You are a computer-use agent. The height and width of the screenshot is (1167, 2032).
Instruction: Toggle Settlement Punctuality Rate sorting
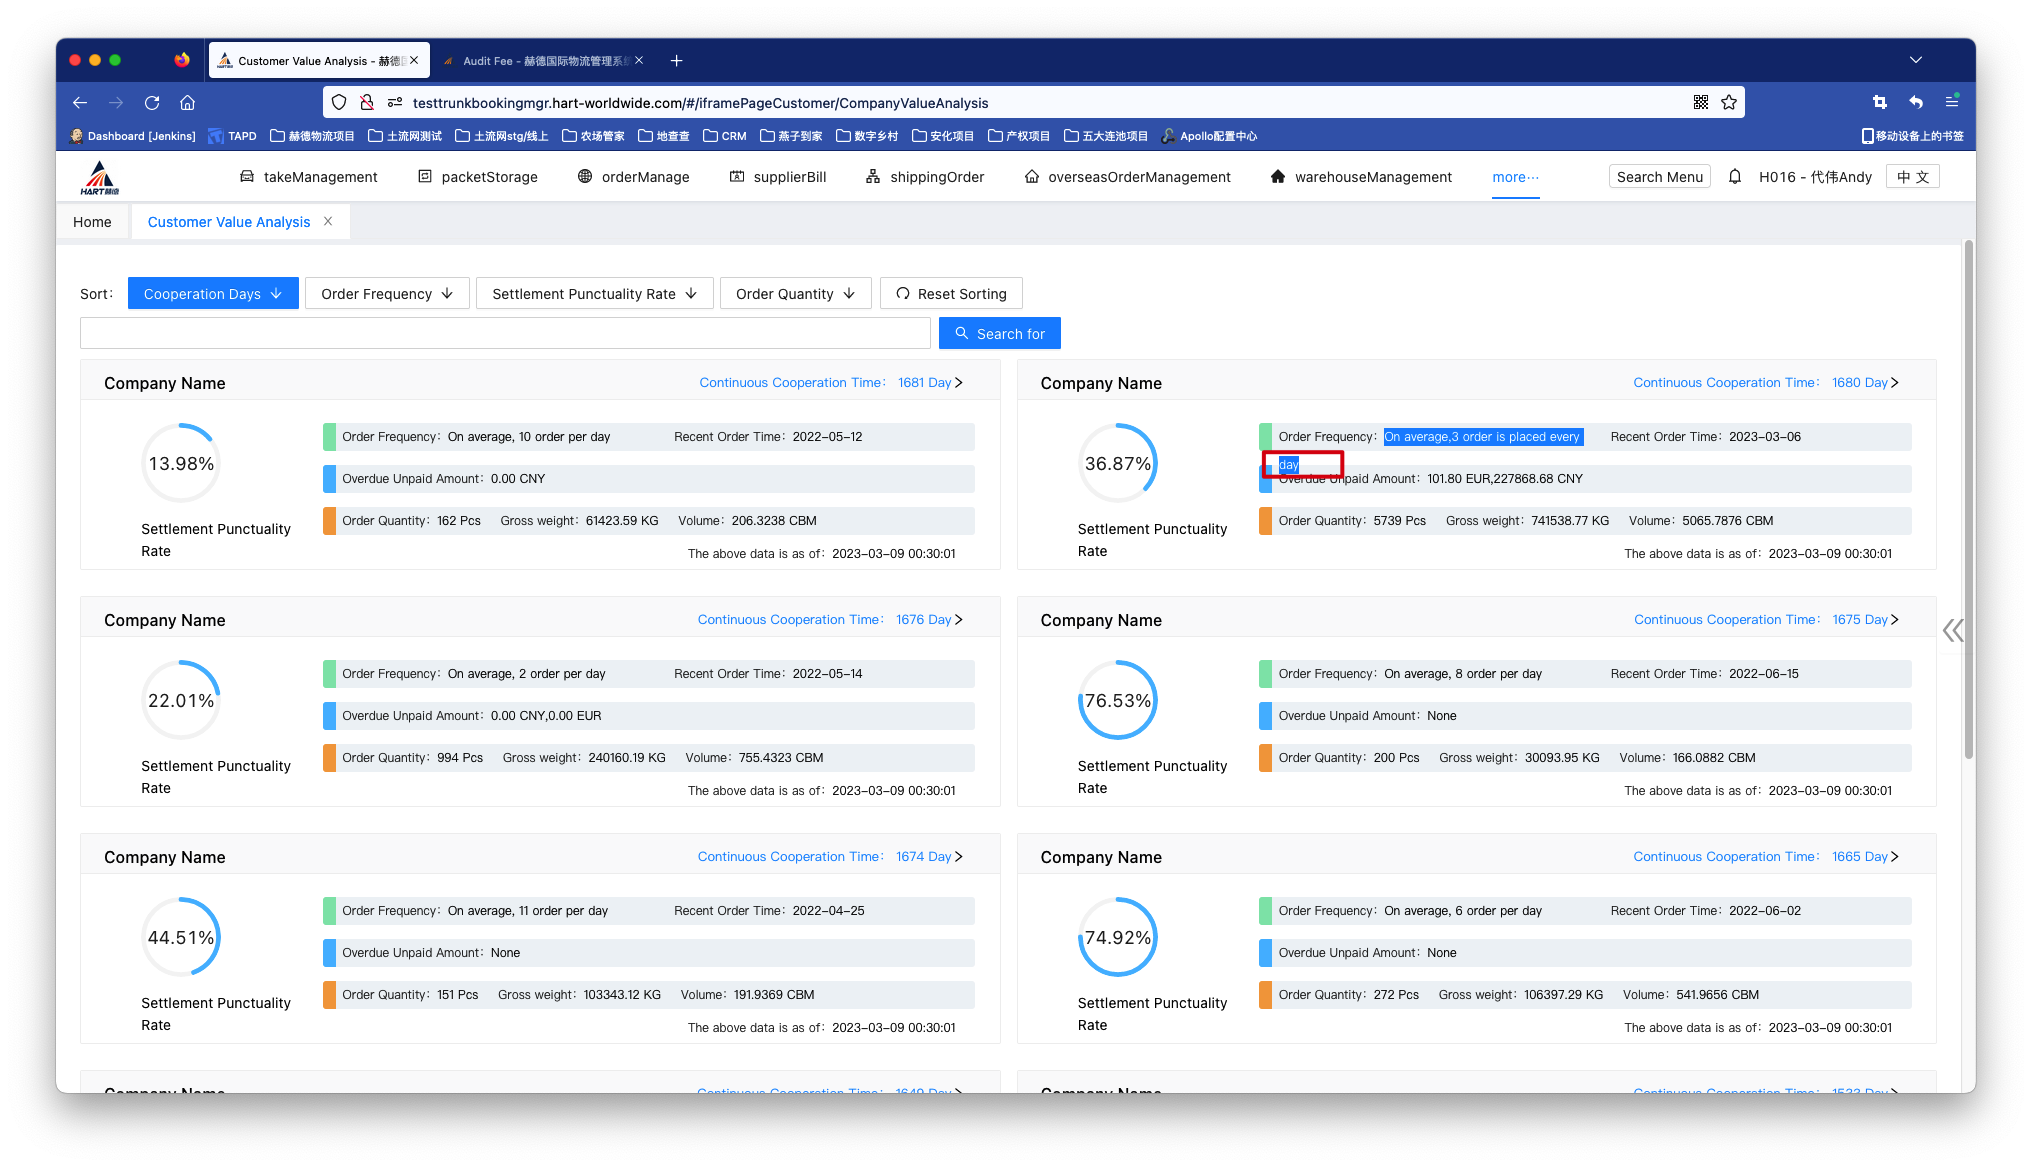(594, 294)
